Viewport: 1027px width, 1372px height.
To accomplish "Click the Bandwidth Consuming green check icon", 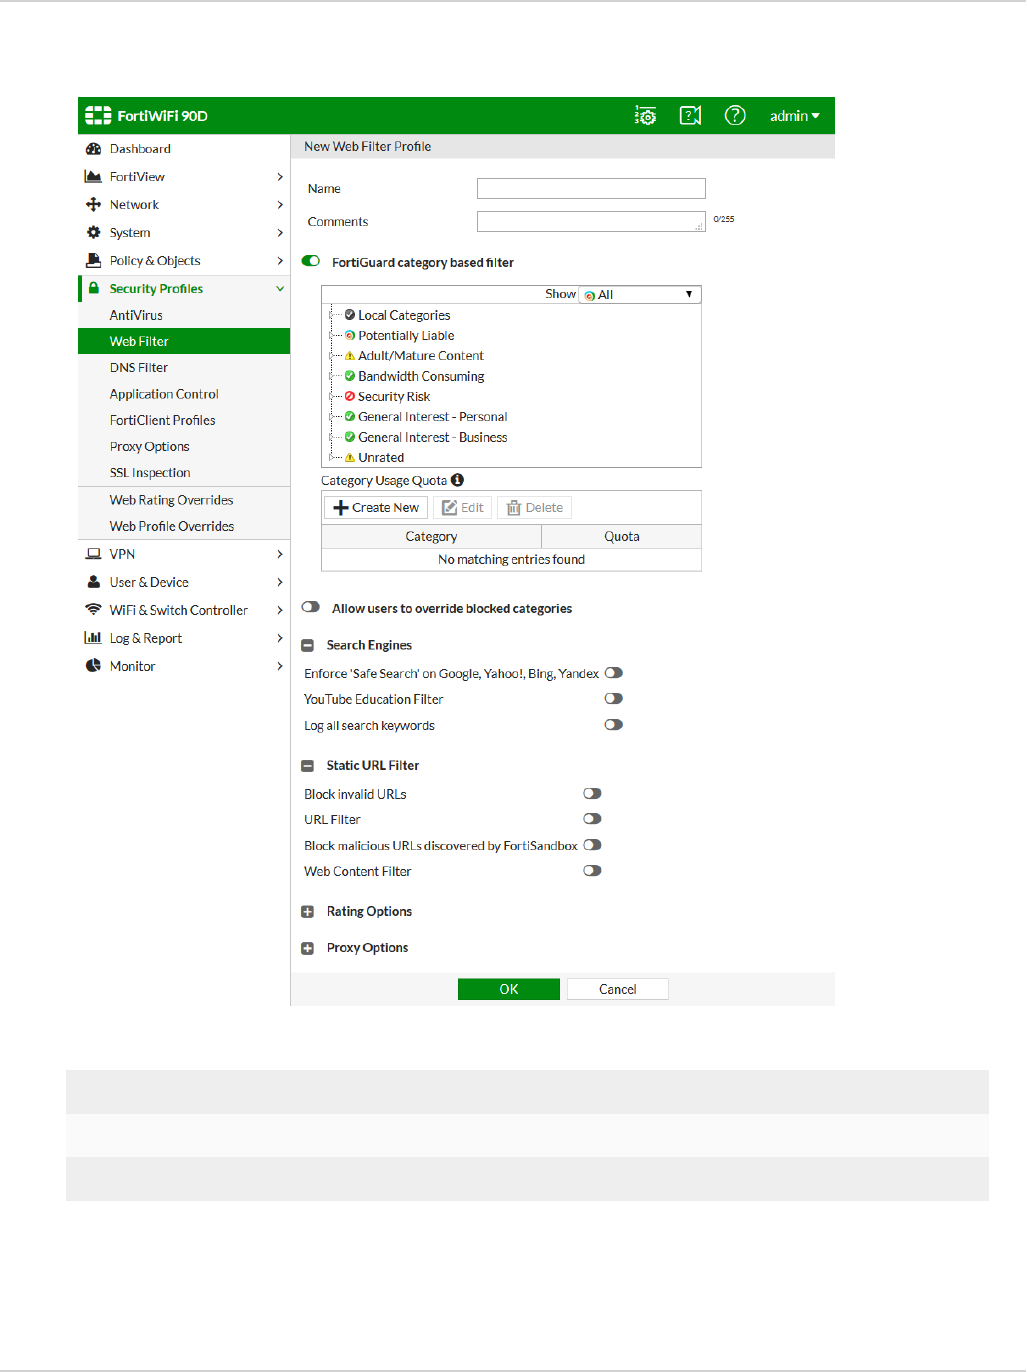I will tap(350, 376).
